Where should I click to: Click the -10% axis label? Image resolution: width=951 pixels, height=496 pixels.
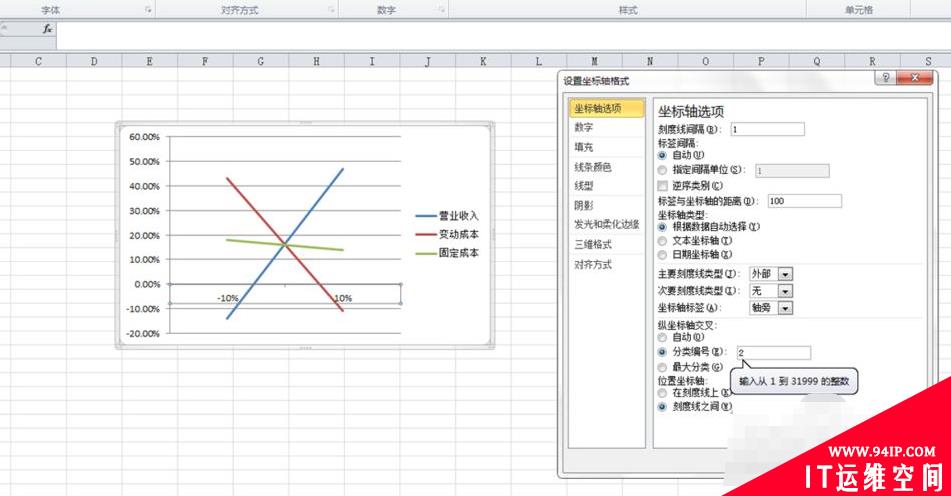click(227, 298)
